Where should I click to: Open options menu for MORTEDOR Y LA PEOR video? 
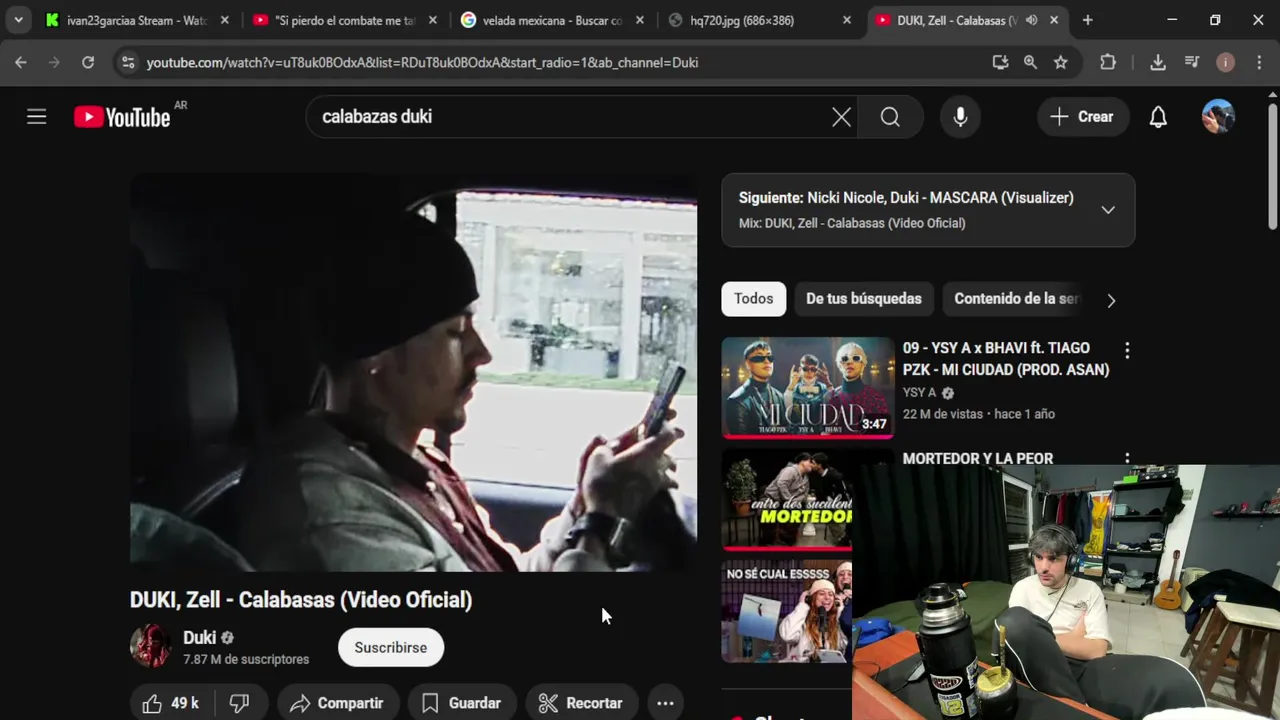pyautogui.click(x=1127, y=460)
